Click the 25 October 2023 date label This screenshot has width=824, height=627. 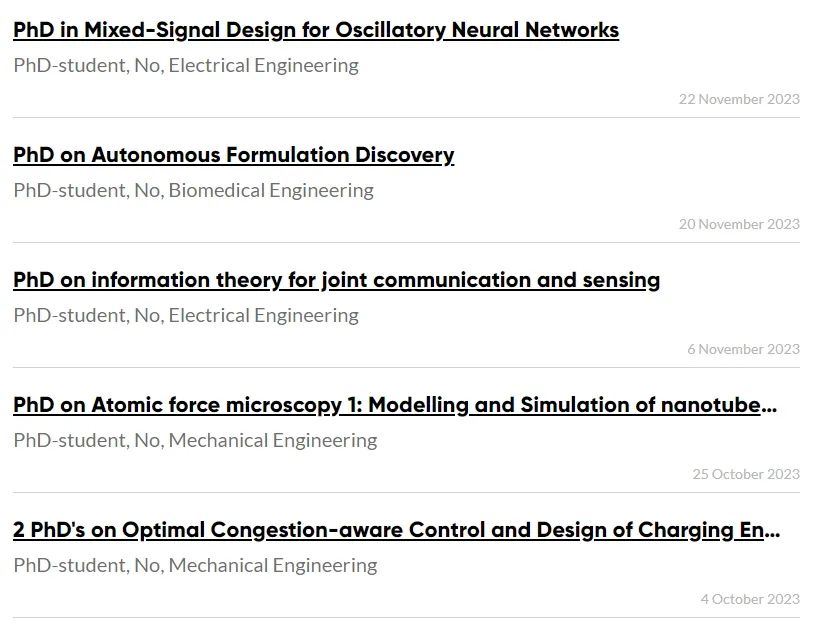[746, 475]
